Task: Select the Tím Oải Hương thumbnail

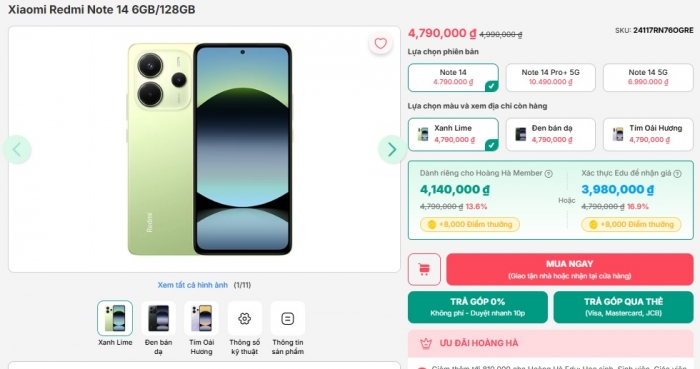Action: pyautogui.click(x=201, y=319)
